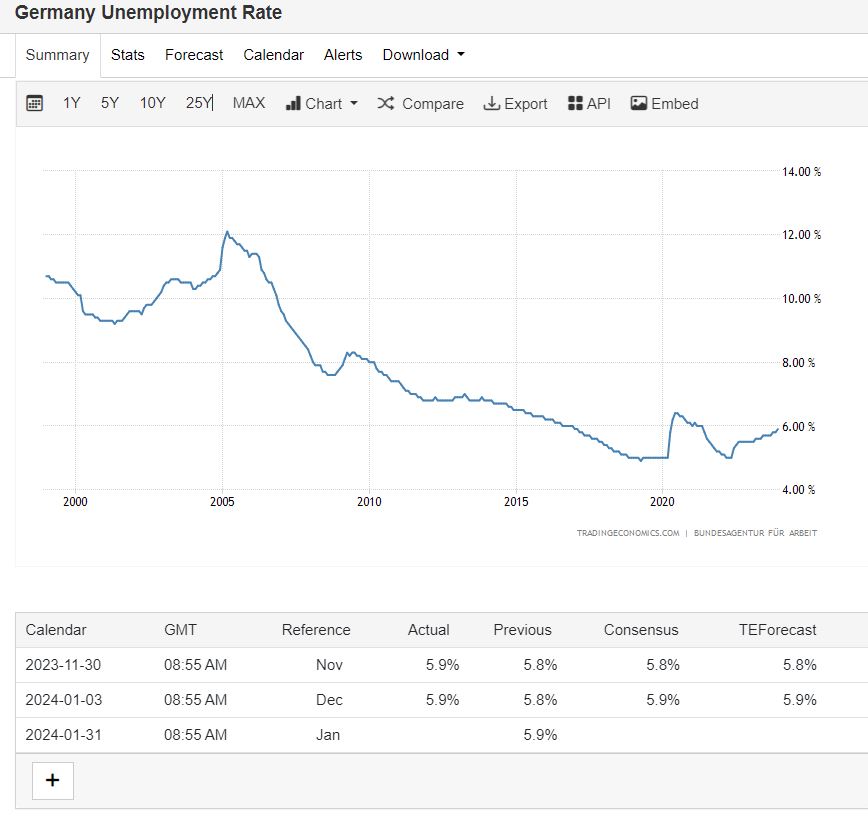The image size is (868, 826).
Task: Show MAX historical data range
Action: 249,103
